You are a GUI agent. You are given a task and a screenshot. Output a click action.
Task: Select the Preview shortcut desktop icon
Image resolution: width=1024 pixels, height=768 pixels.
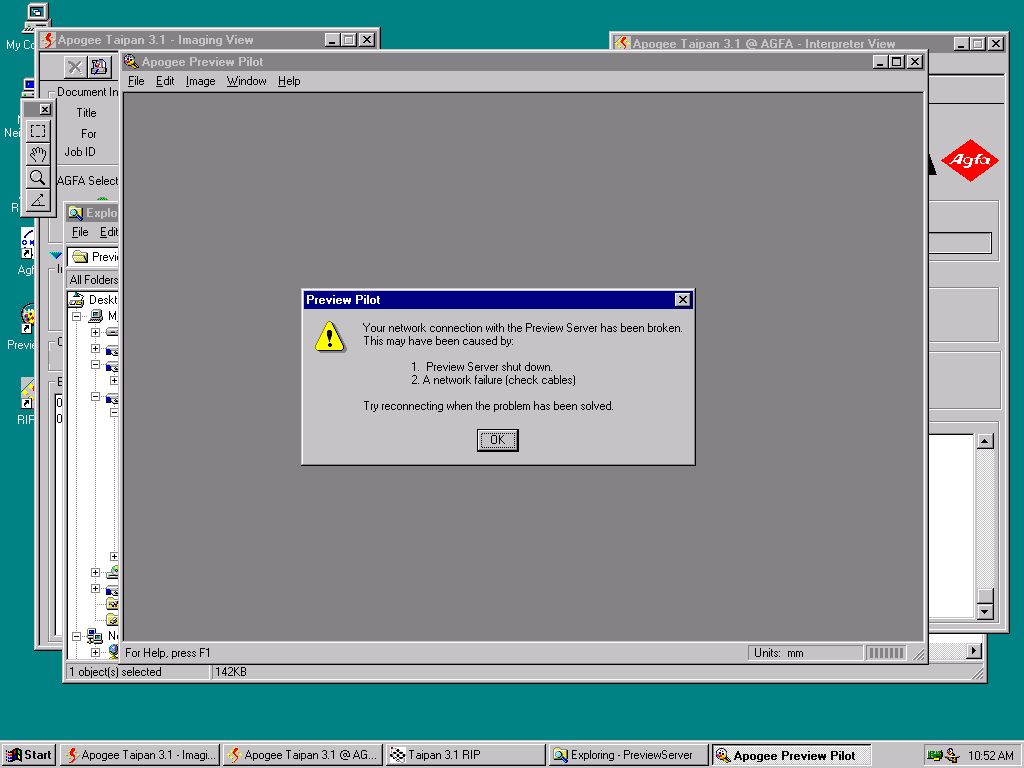[x=27, y=319]
